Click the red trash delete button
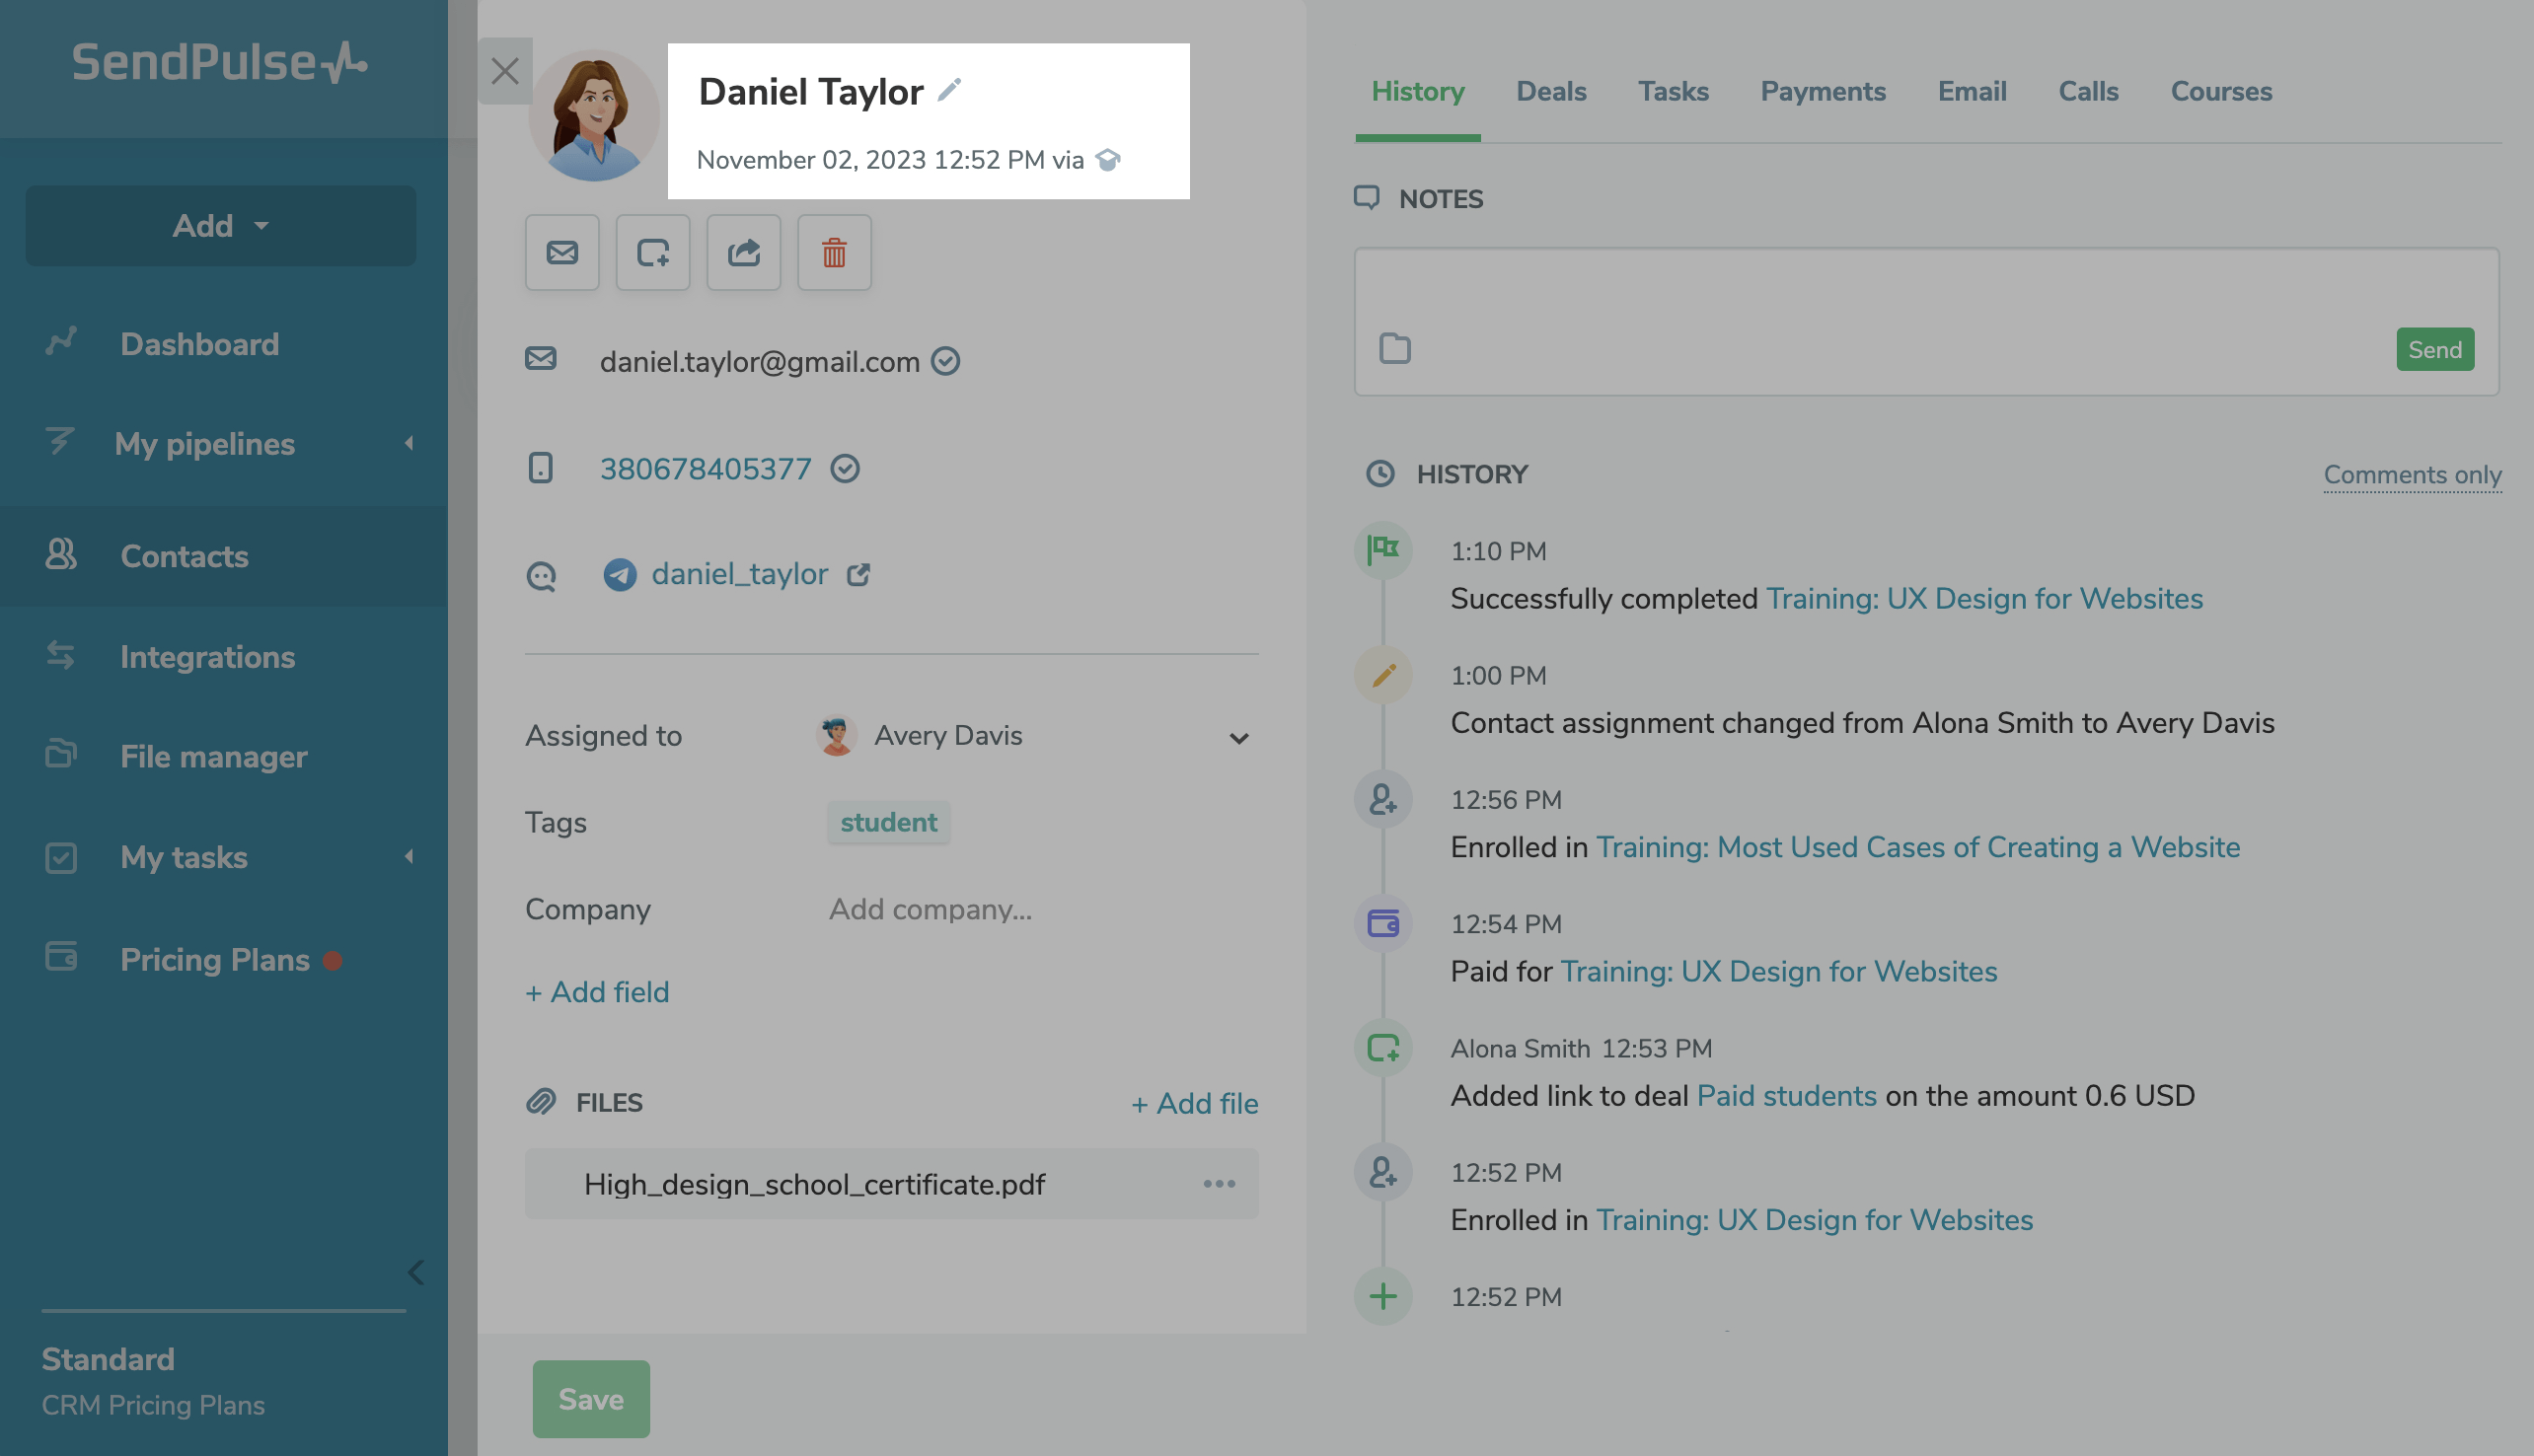2534x1456 pixels. [x=834, y=253]
